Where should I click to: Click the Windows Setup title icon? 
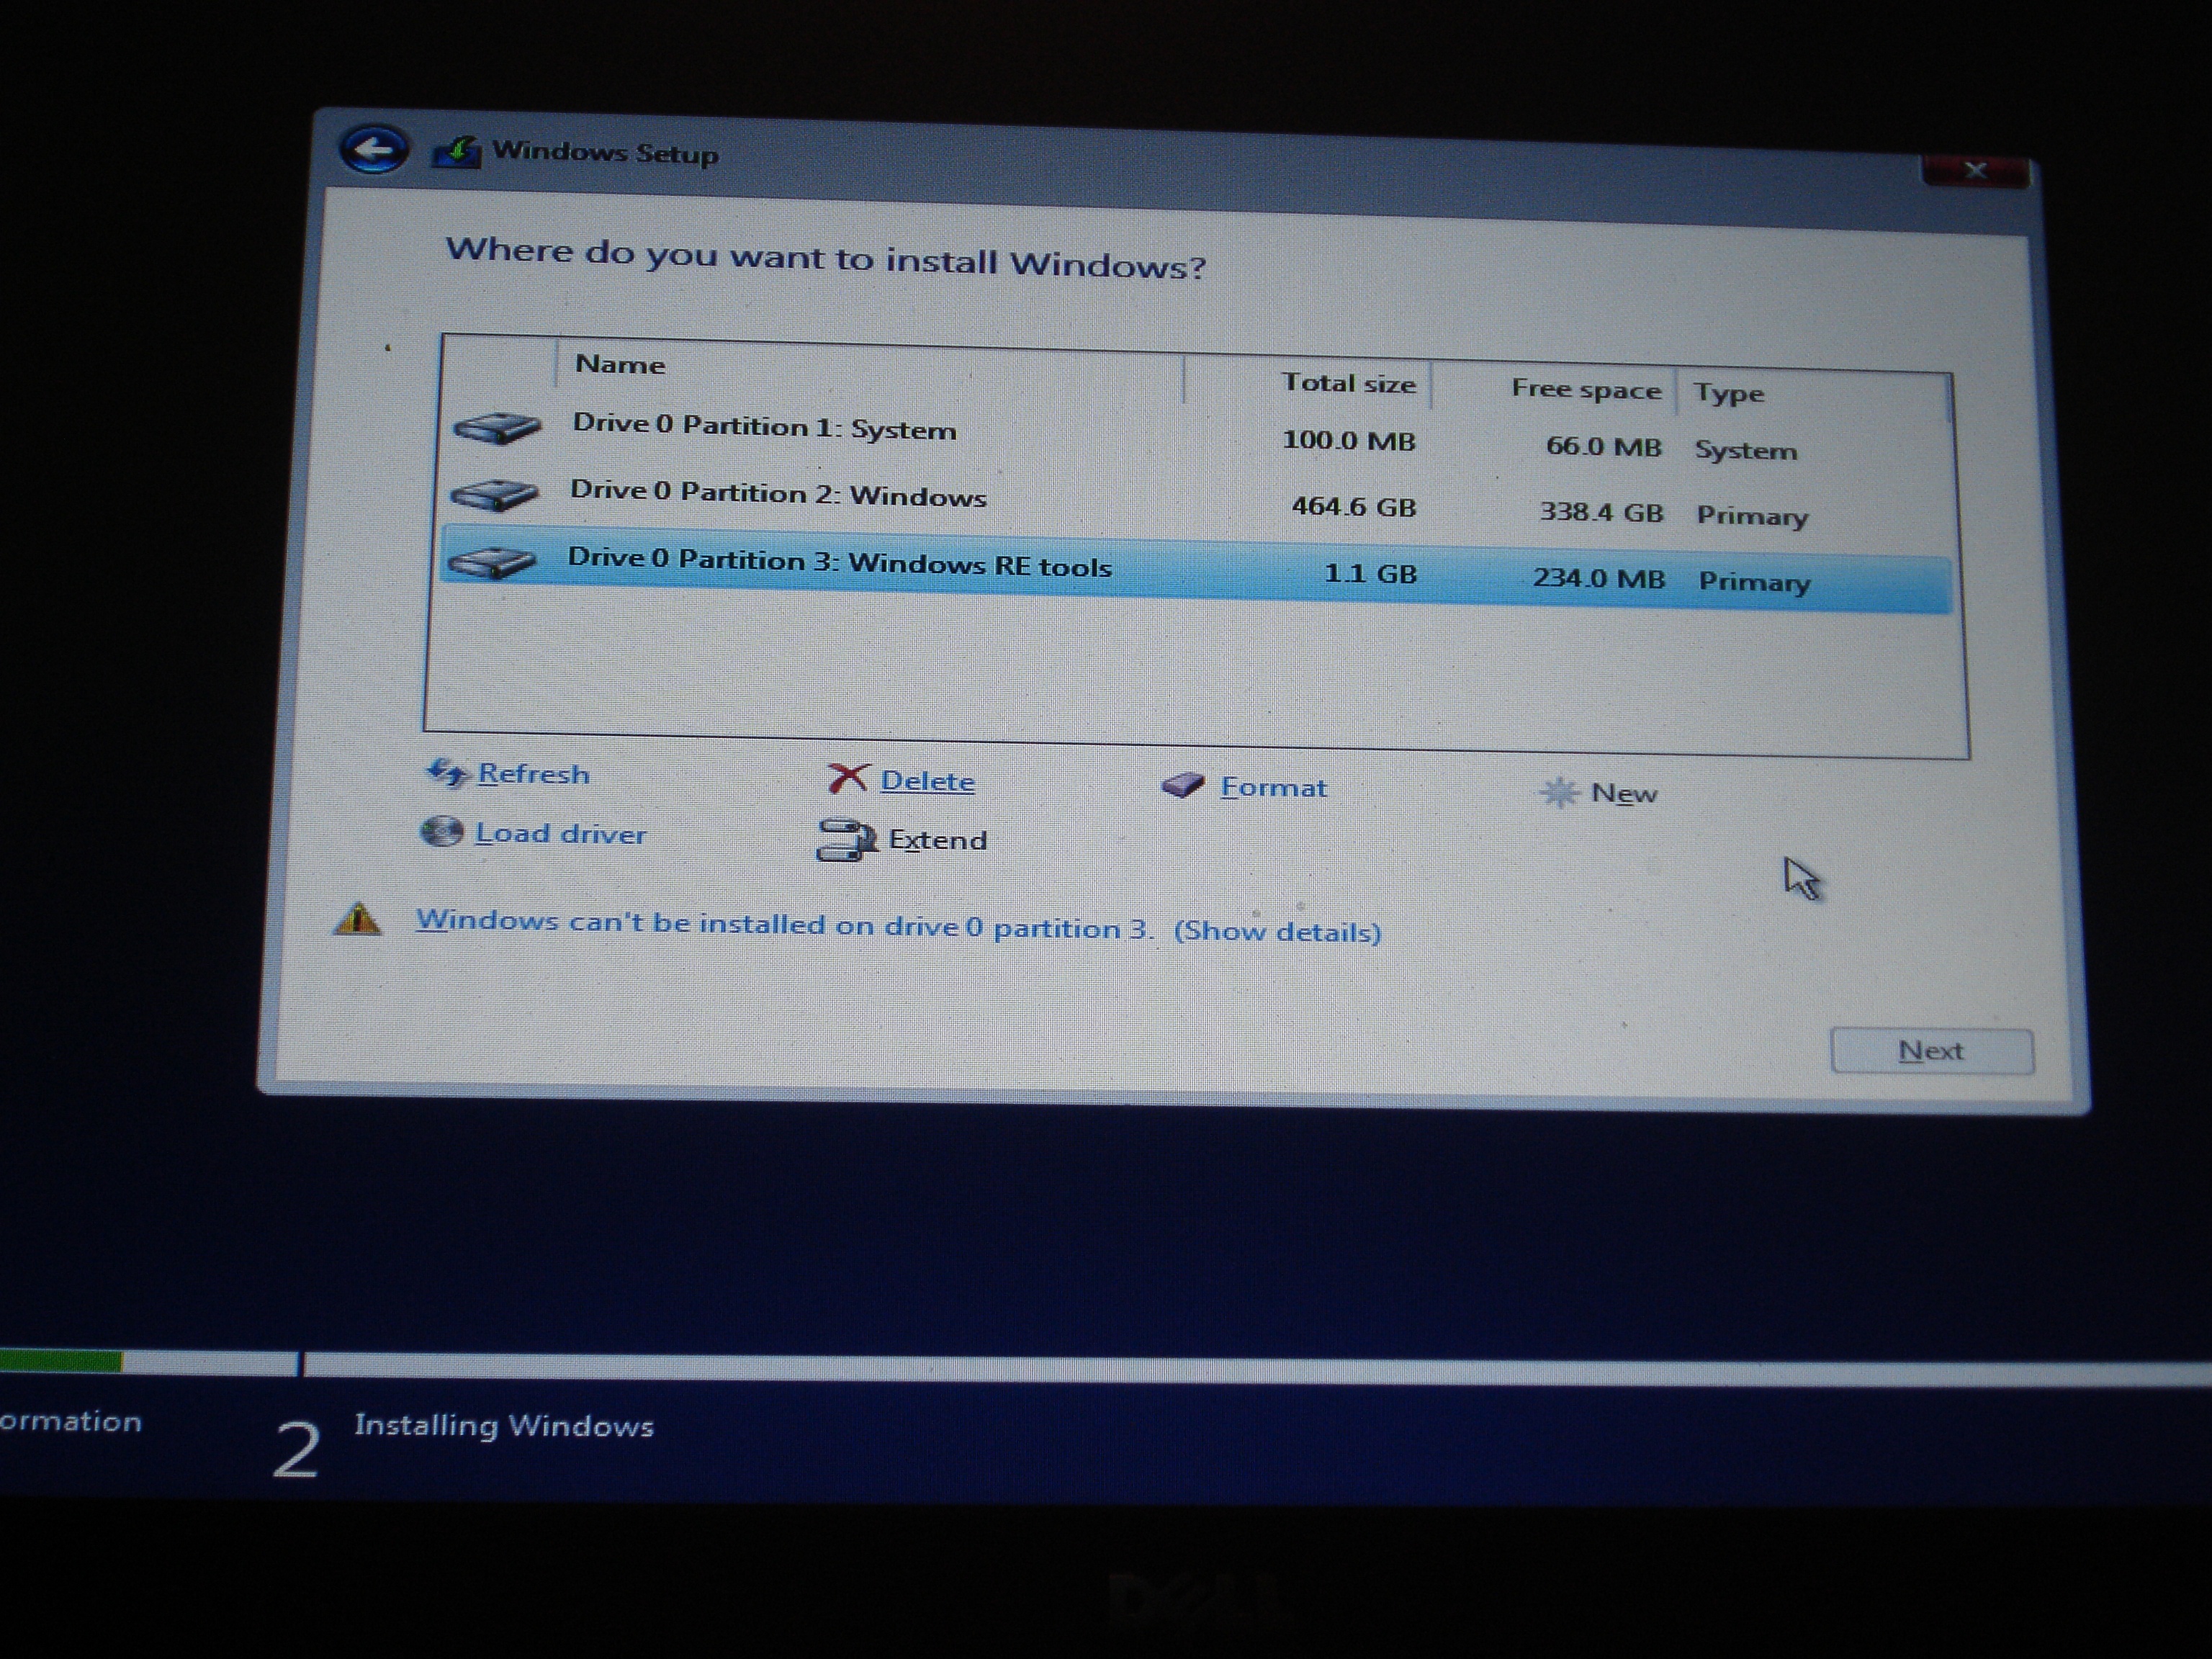(x=456, y=153)
